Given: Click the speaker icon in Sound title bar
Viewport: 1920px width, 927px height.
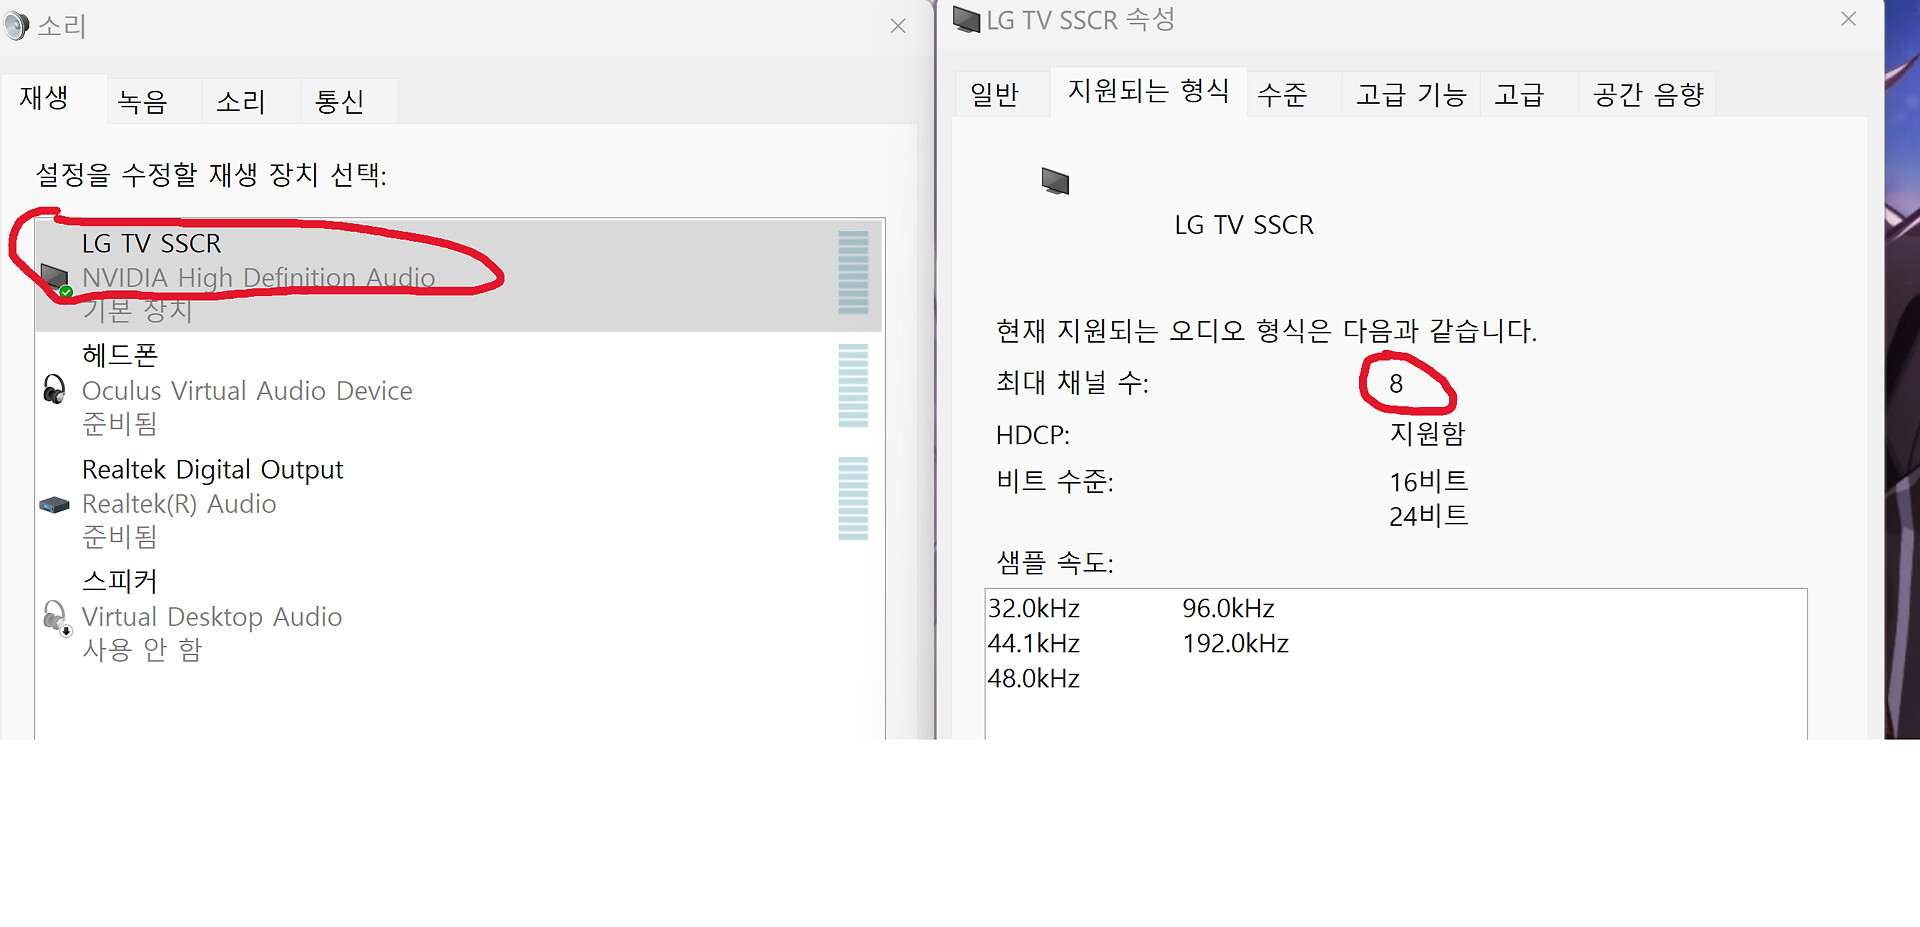Looking at the screenshot, I should (x=17, y=26).
